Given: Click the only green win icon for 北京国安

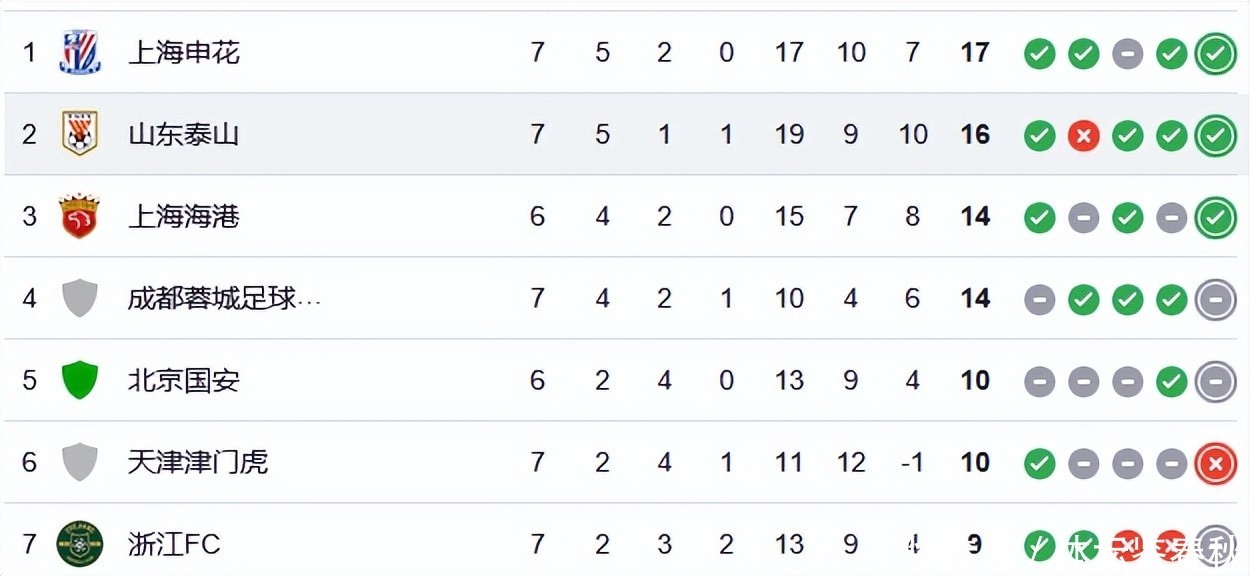Looking at the screenshot, I should coord(1171,381).
